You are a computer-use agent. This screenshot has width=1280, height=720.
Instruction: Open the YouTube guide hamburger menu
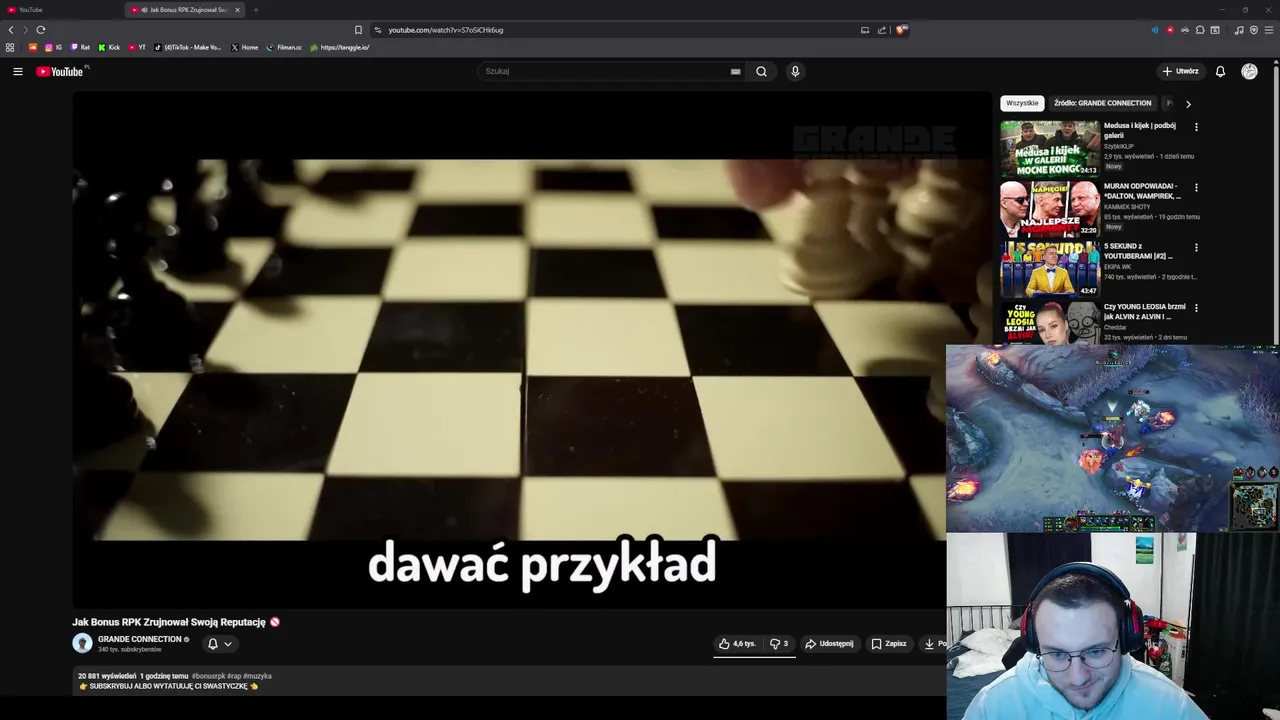point(18,71)
